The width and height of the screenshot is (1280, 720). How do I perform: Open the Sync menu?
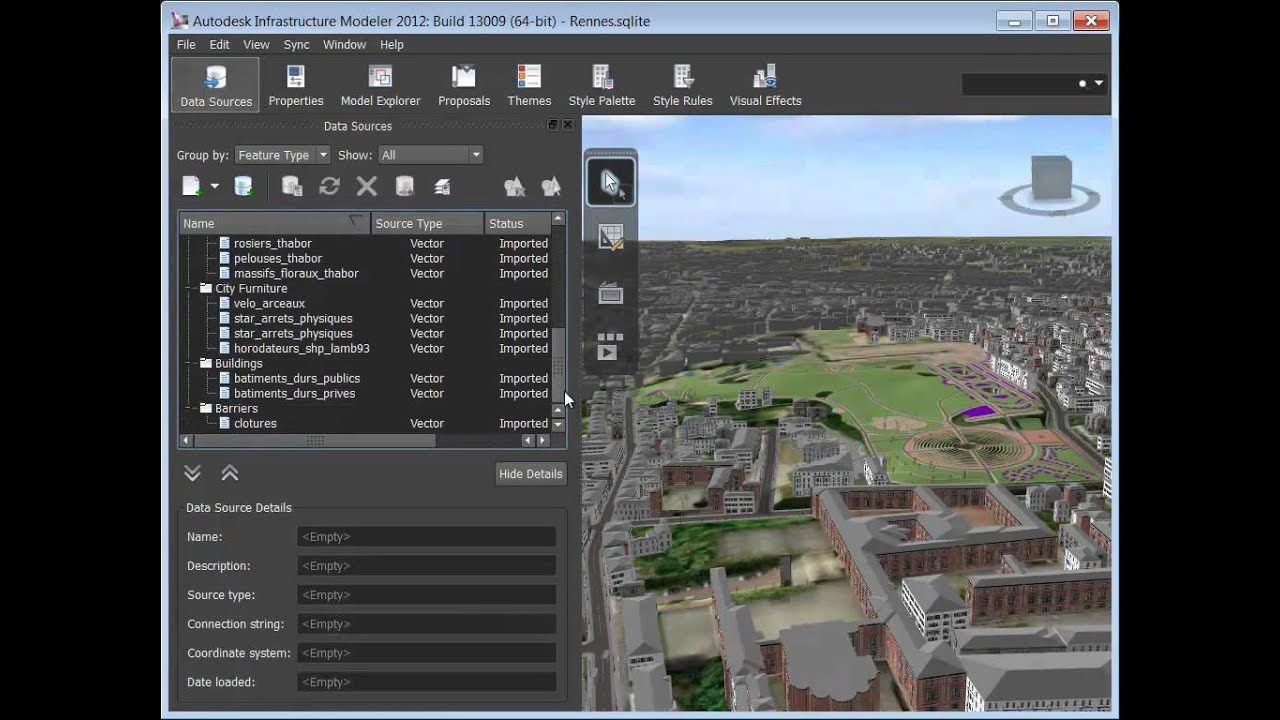tap(296, 45)
